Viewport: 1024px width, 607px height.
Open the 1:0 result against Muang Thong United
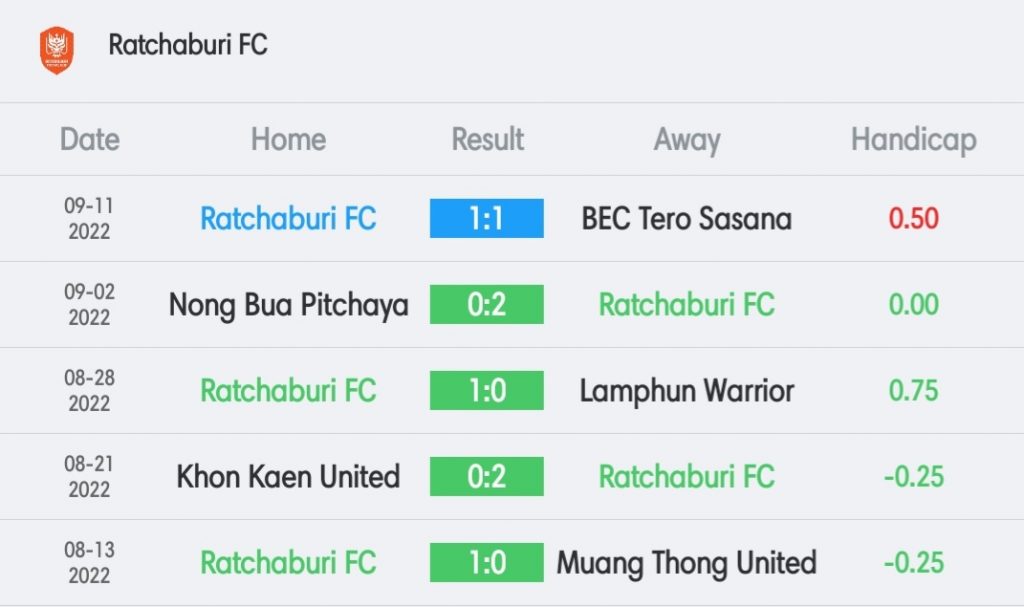(x=487, y=563)
